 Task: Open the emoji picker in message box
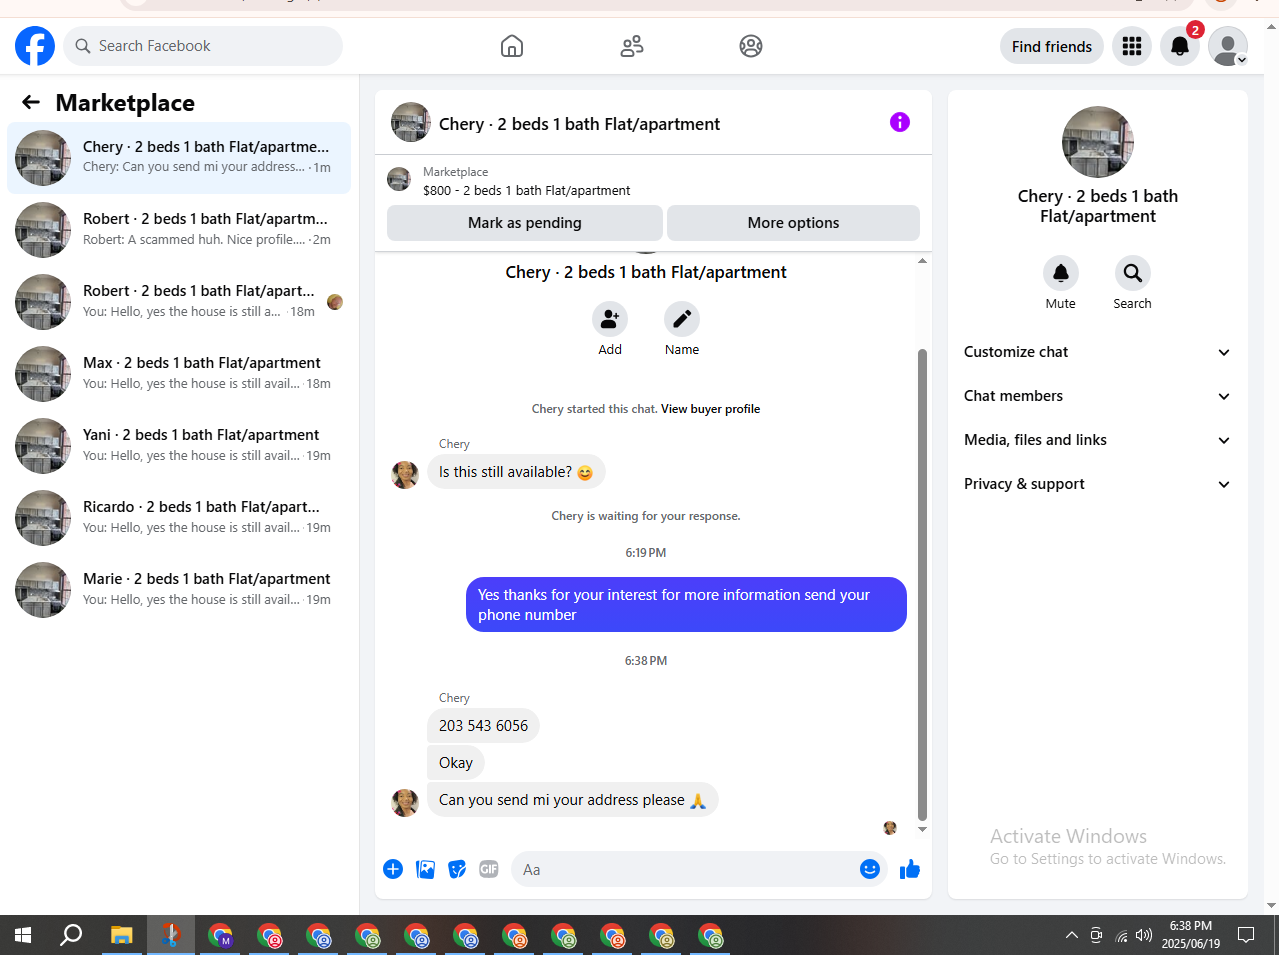point(870,869)
